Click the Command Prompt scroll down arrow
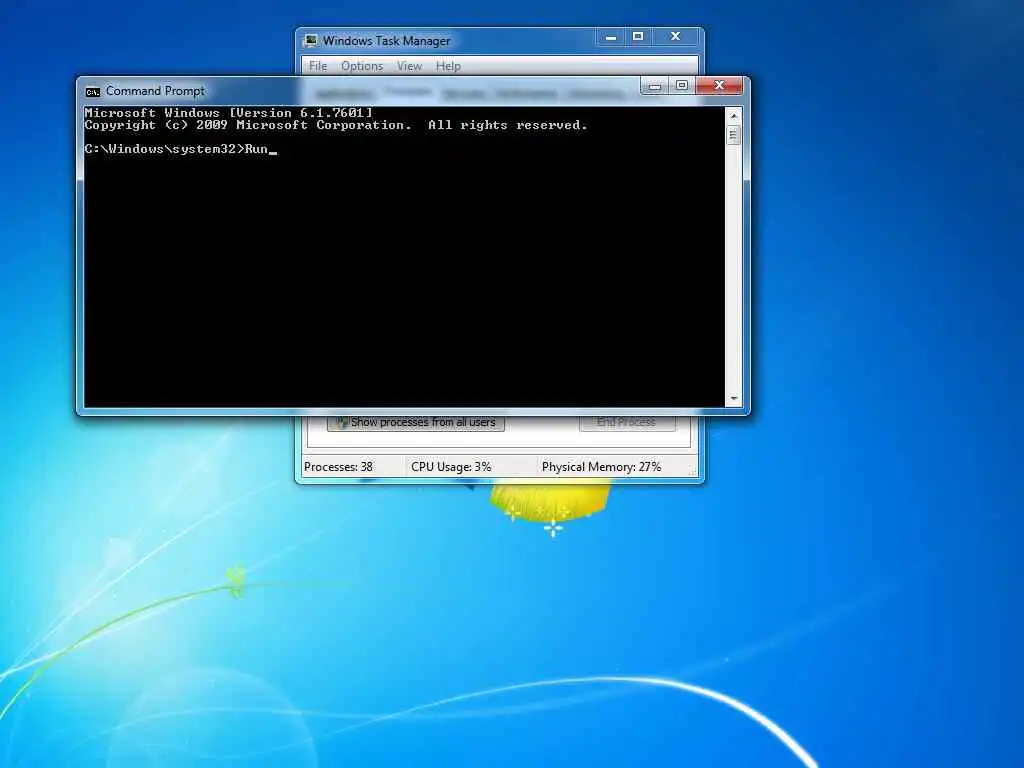The image size is (1024, 768). pos(733,398)
